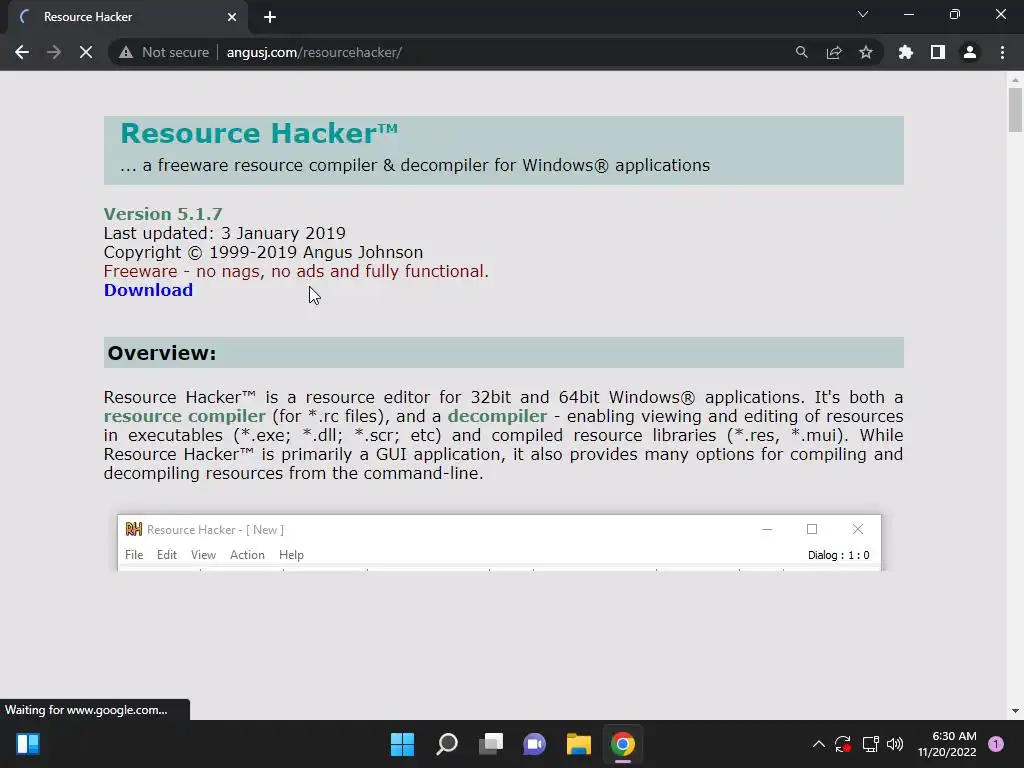Open Chrome's three-dot menu
1024x768 pixels.
(x=1002, y=52)
